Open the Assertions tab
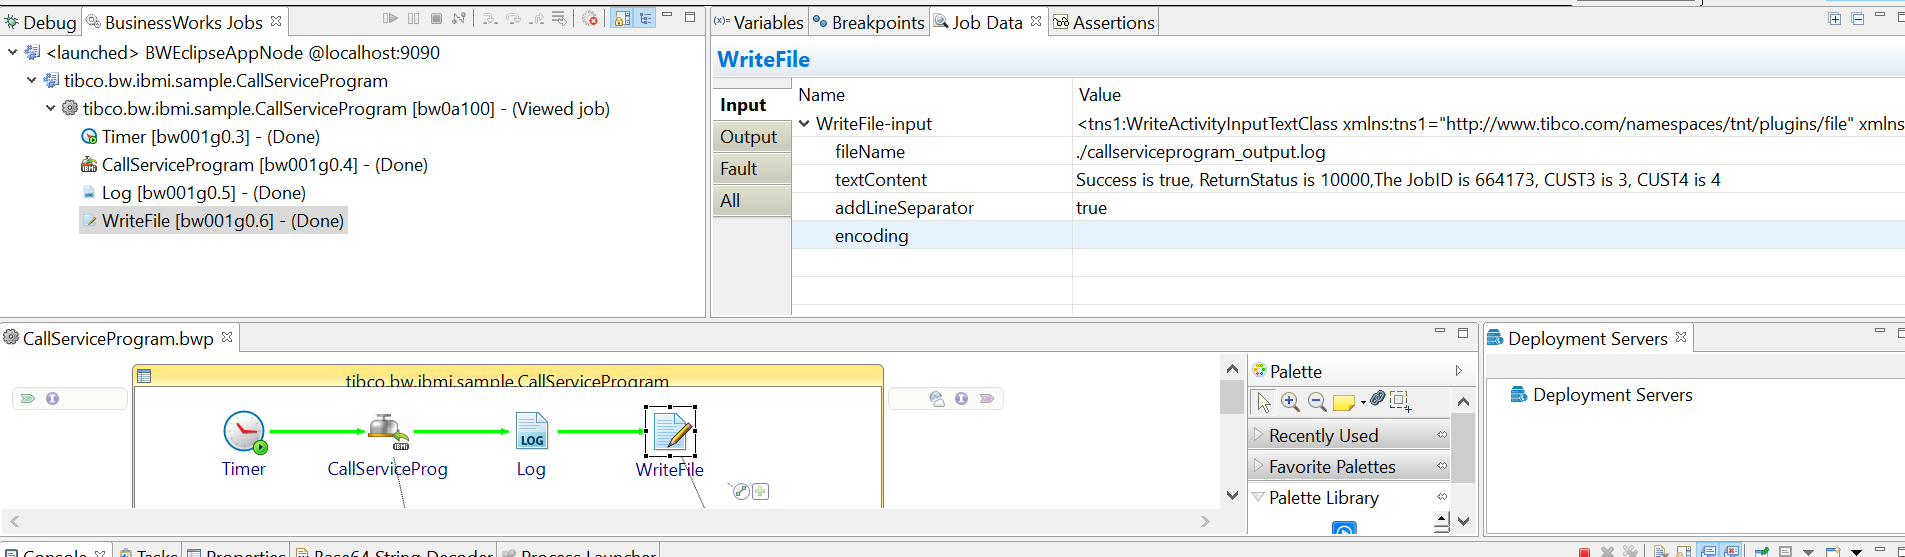 [1104, 22]
